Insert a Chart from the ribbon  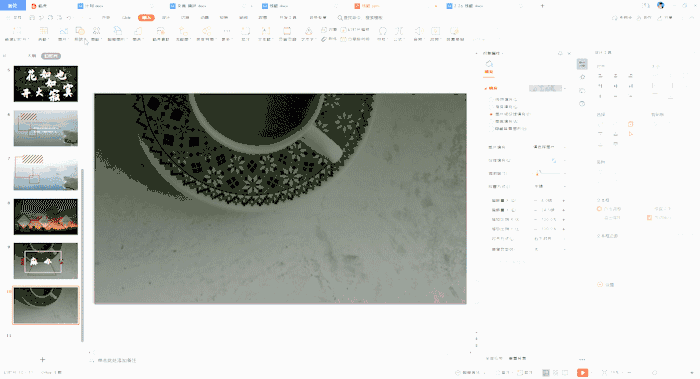(138, 34)
